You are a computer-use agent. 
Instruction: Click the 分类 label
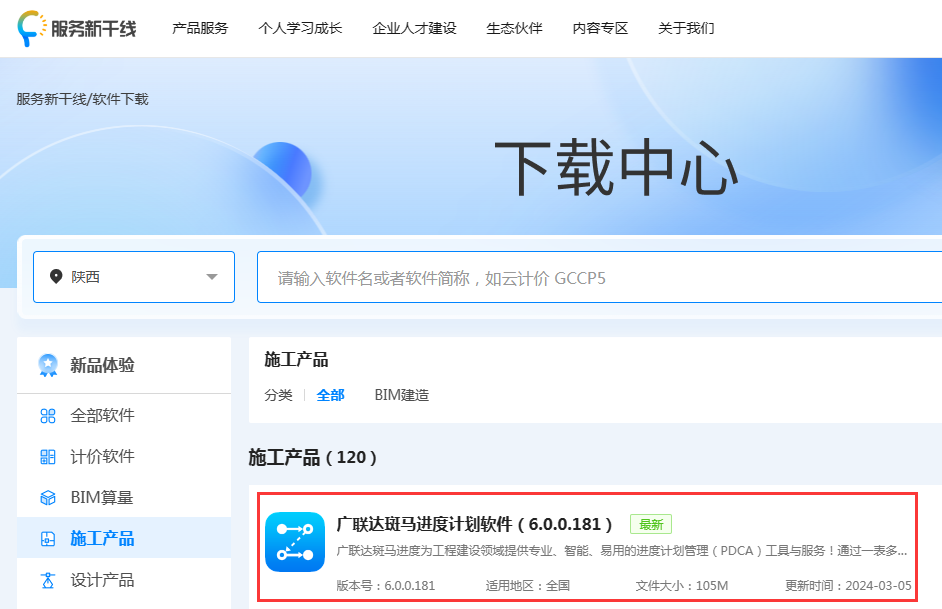point(278,395)
